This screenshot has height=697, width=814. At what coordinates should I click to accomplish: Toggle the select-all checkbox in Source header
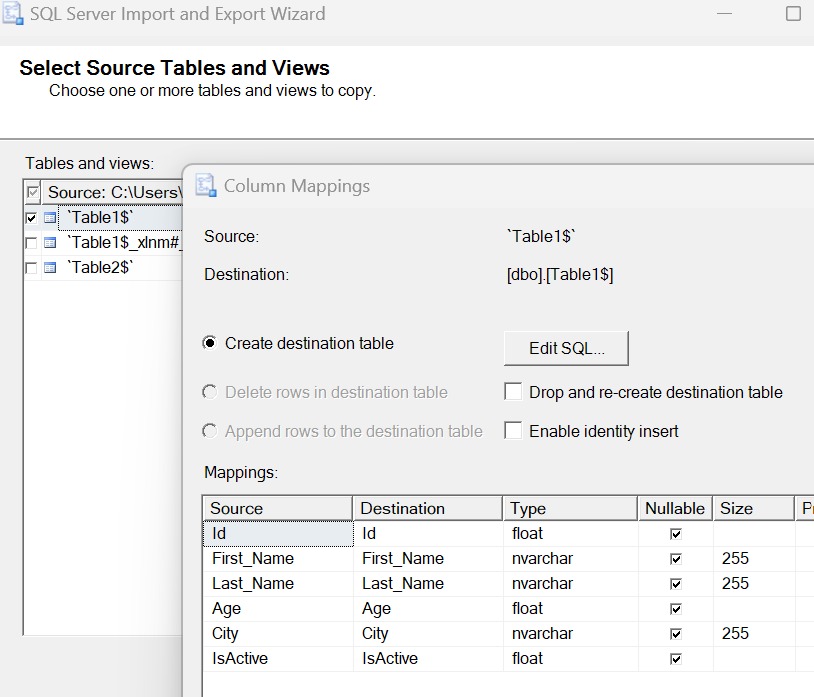(x=33, y=192)
